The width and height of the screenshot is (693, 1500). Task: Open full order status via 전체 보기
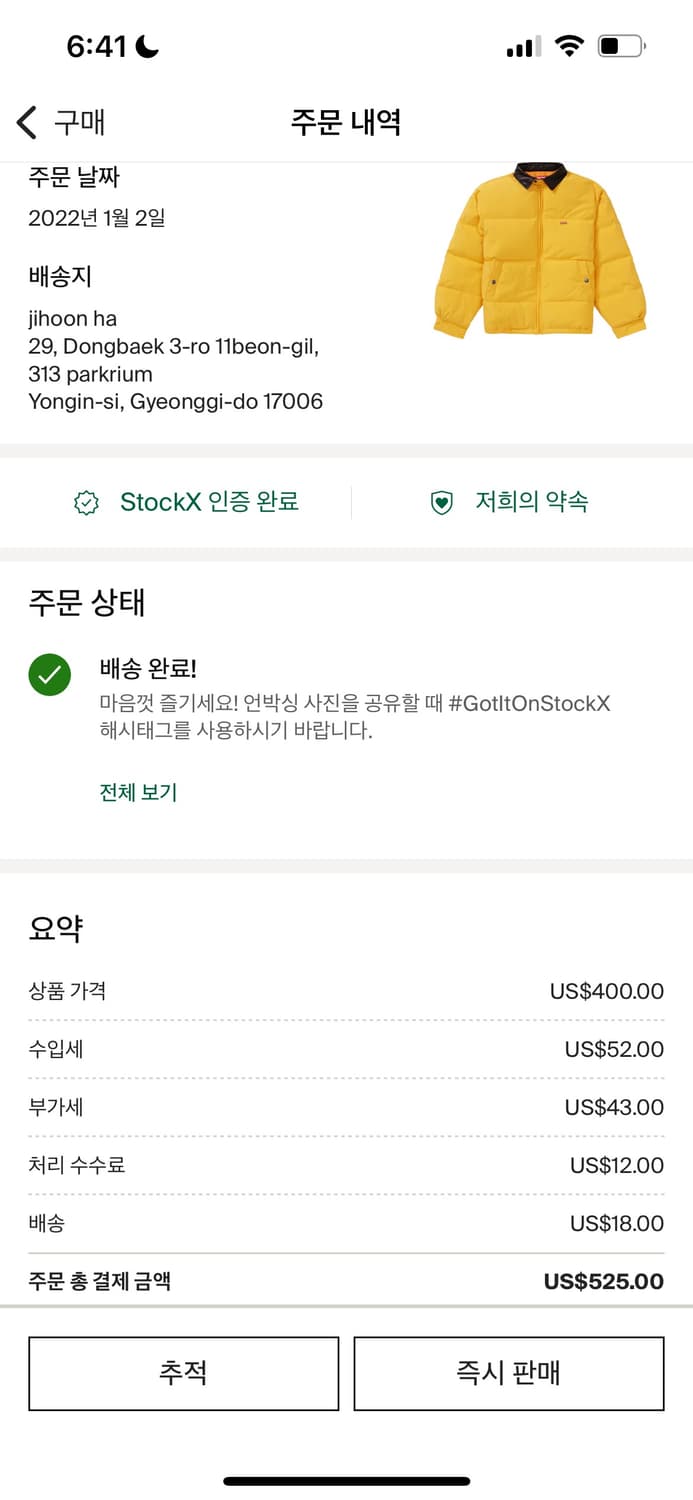tap(137, 792)
